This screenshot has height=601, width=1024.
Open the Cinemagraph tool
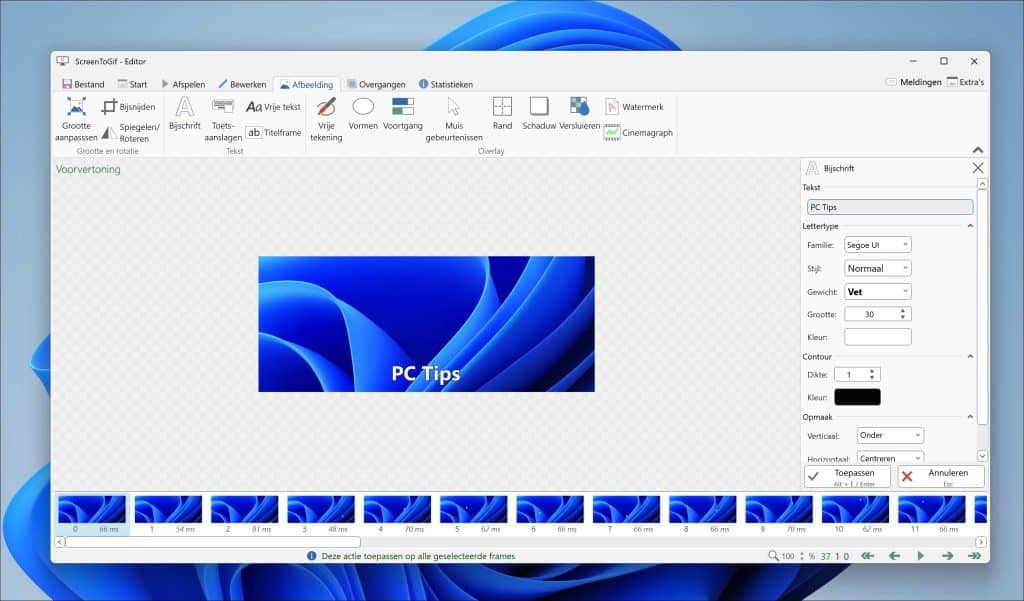(x=638, y=133)
